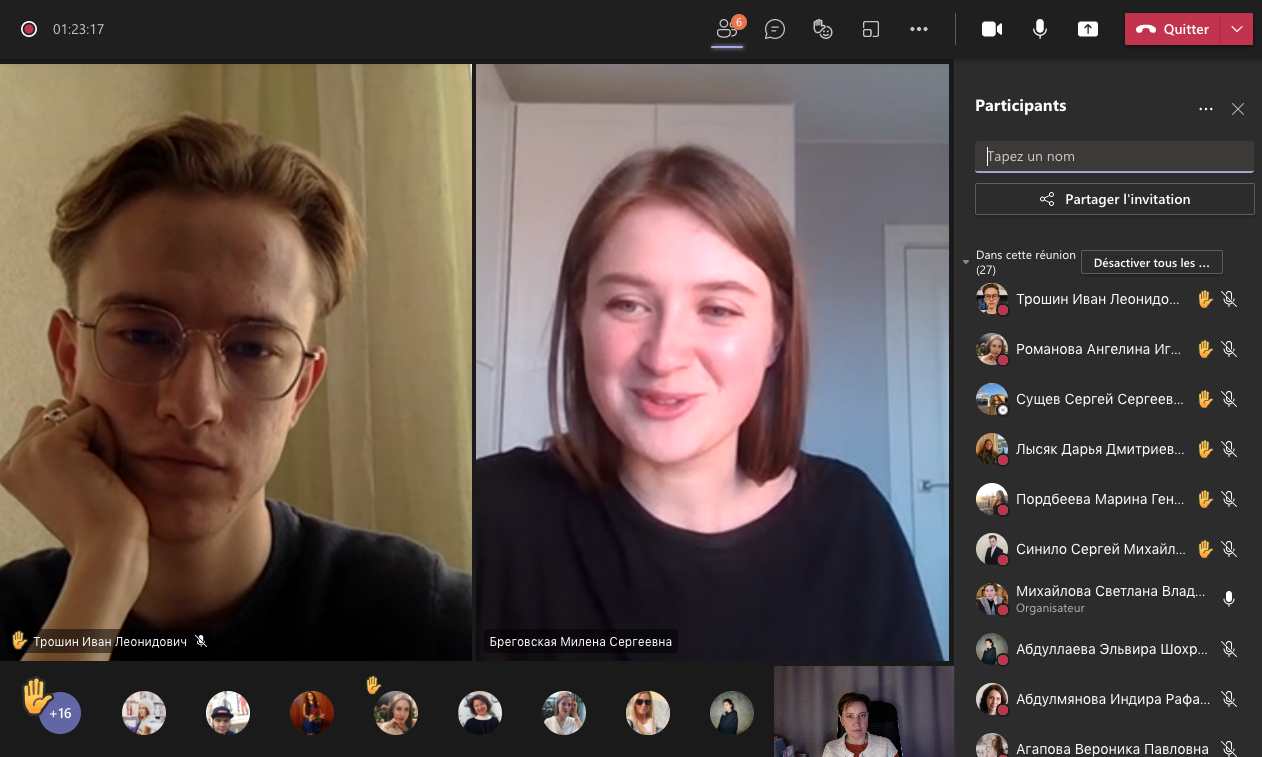1262x757 pixels.
Task: Open the raise hand reactions icon
Action: click(x=822, y=29)
